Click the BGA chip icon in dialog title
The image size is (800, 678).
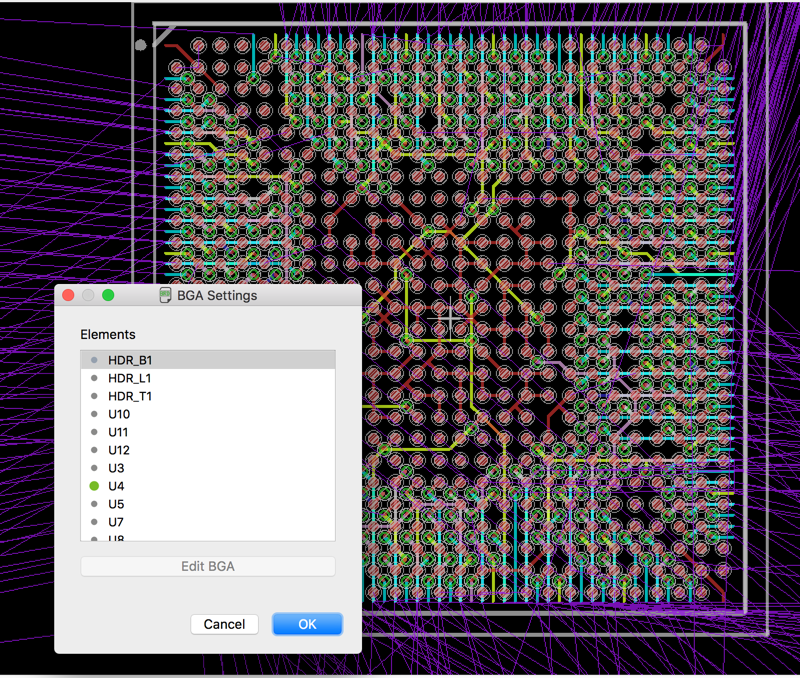click(x=163, y=295)
